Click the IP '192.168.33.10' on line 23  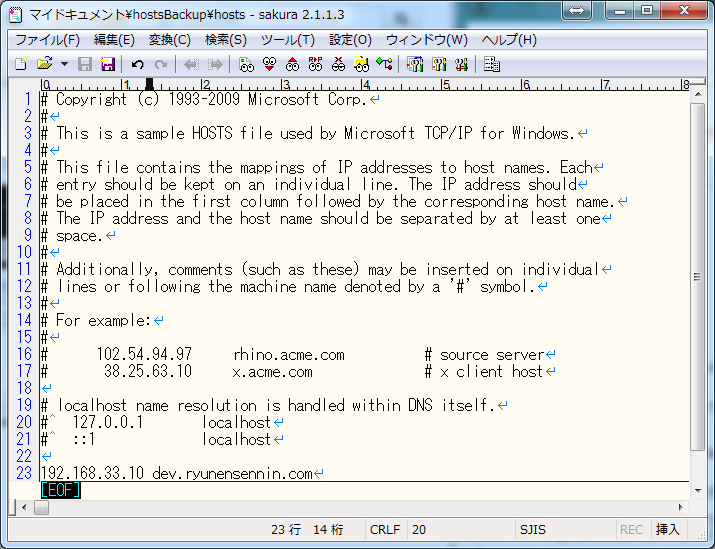[93, 473]
